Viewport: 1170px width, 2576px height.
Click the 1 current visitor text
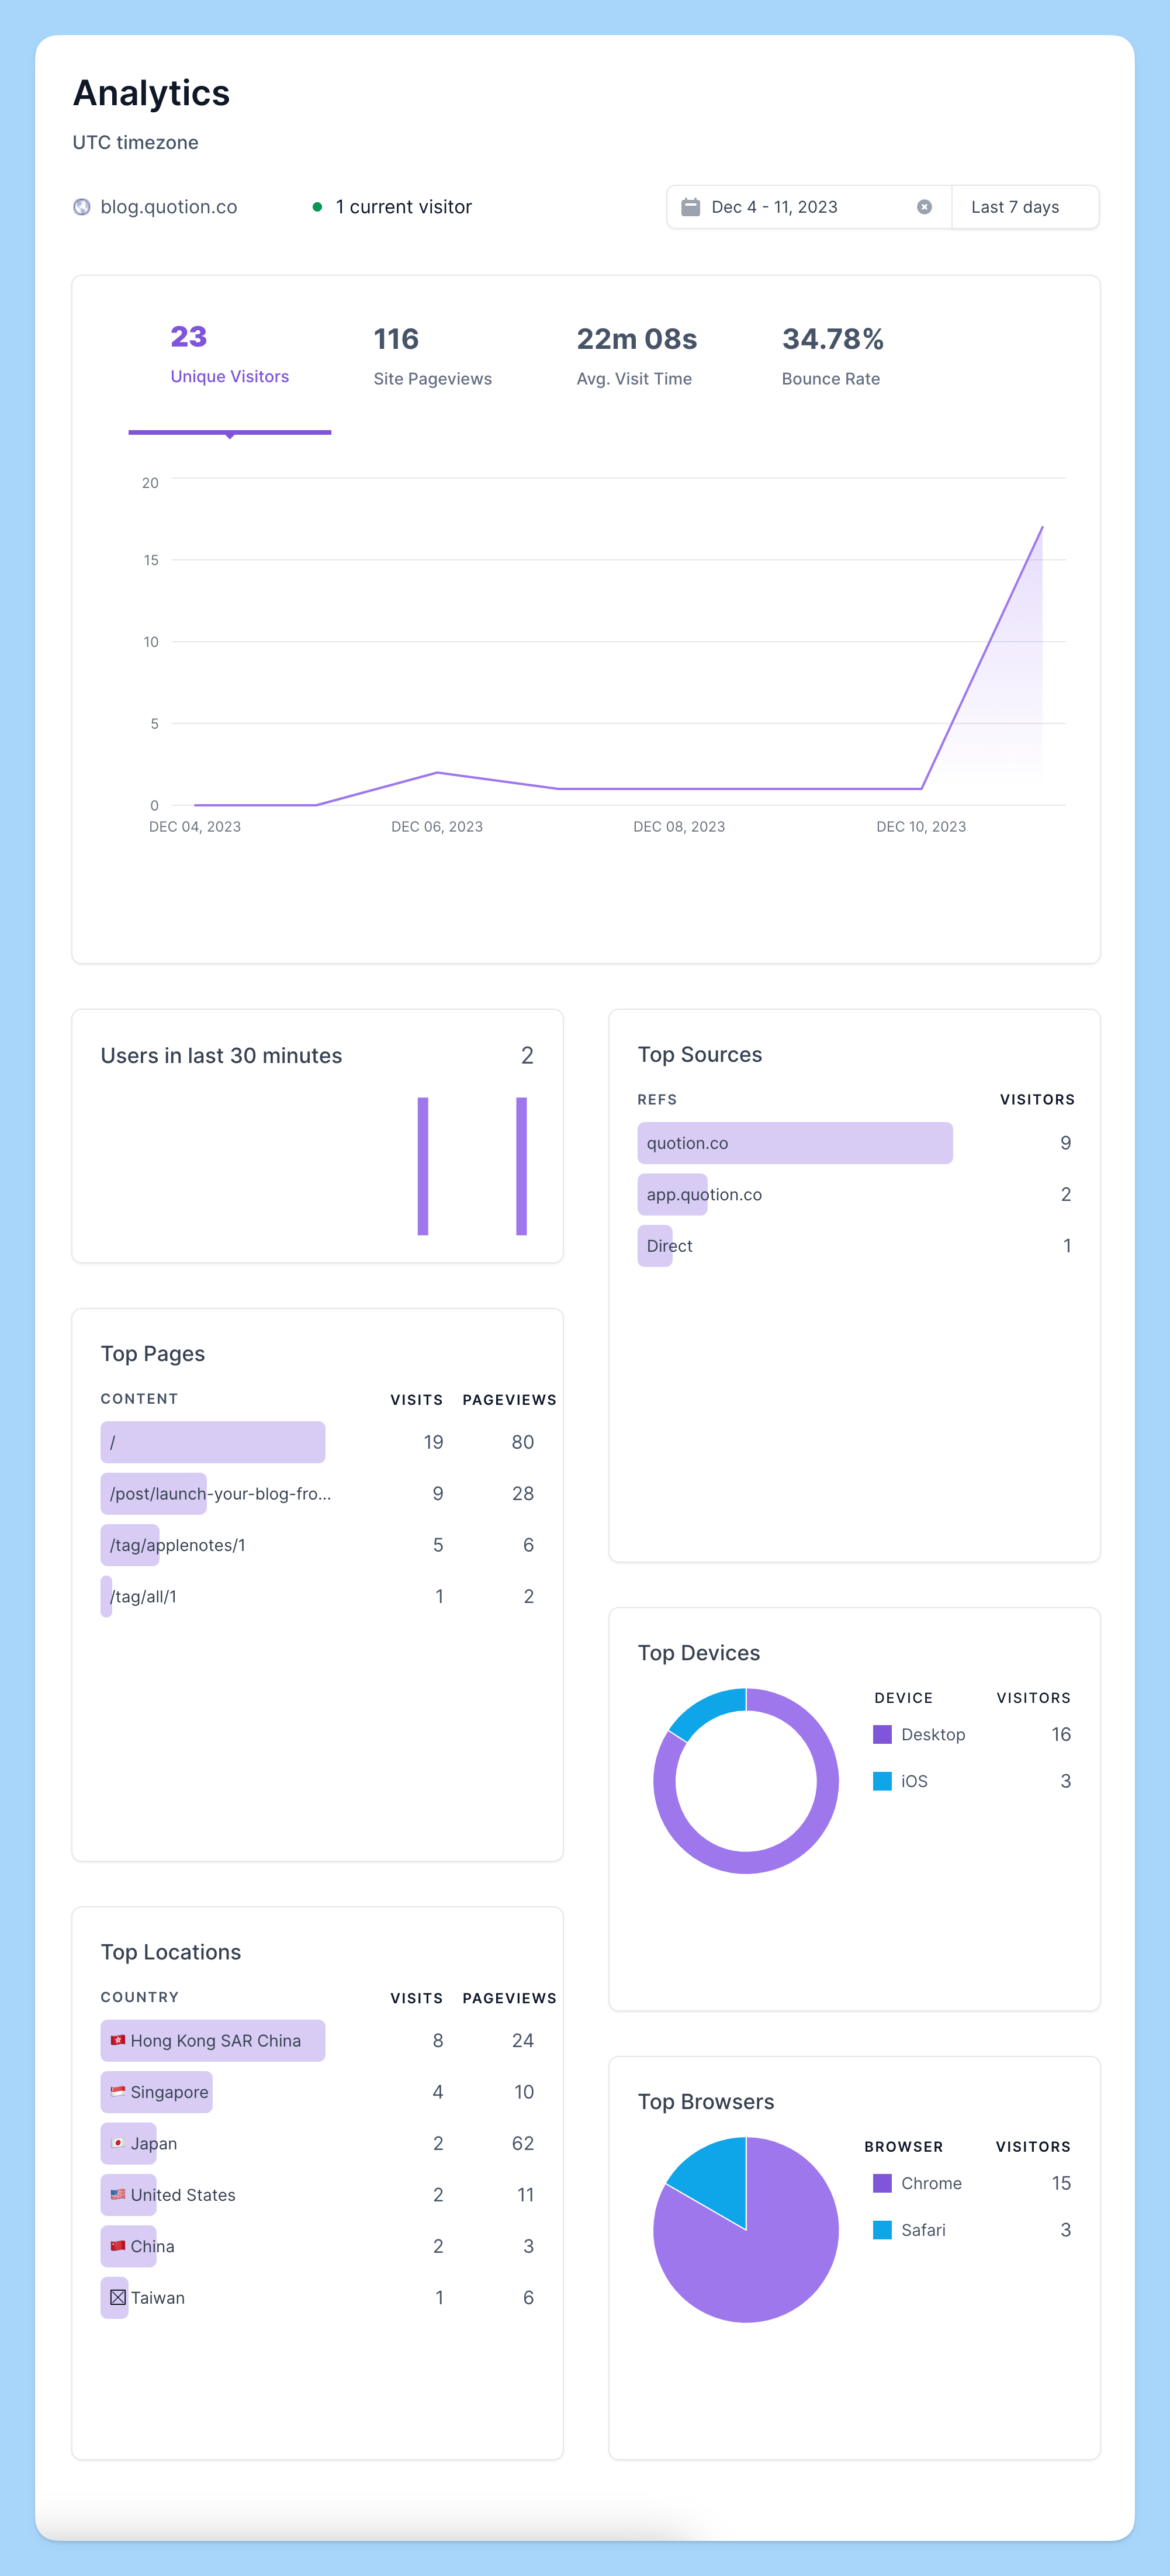tap(403, 207)
